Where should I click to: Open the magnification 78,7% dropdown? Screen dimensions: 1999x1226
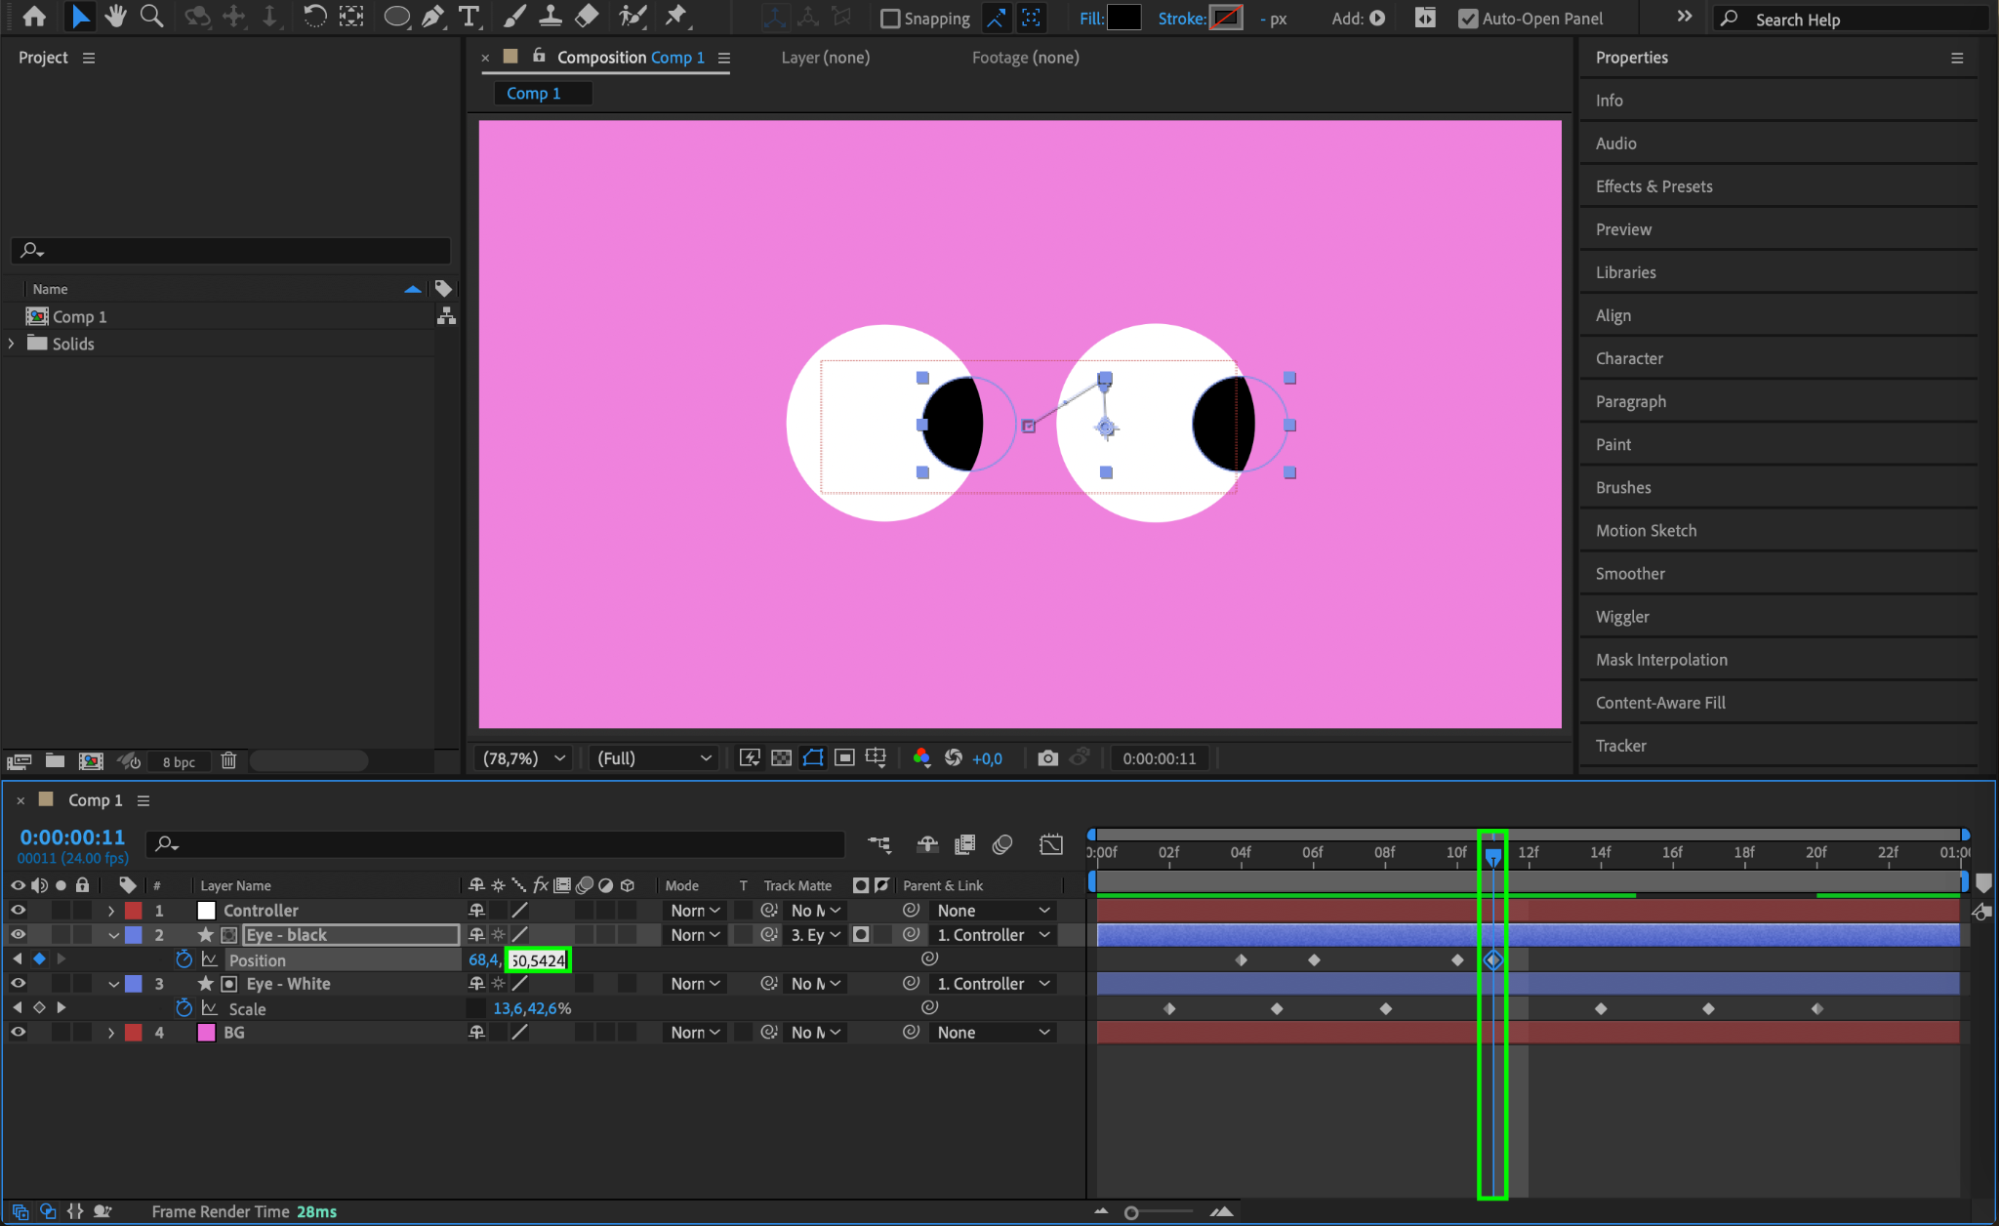524,758
